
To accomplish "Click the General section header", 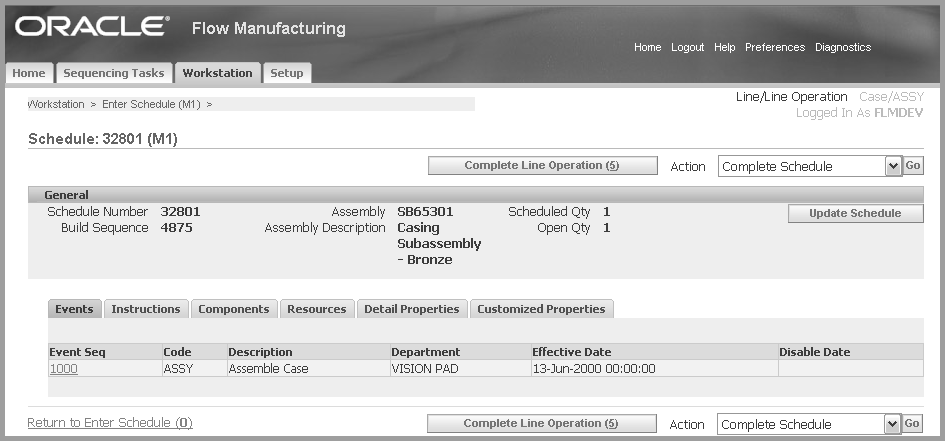I will [476, 195].
